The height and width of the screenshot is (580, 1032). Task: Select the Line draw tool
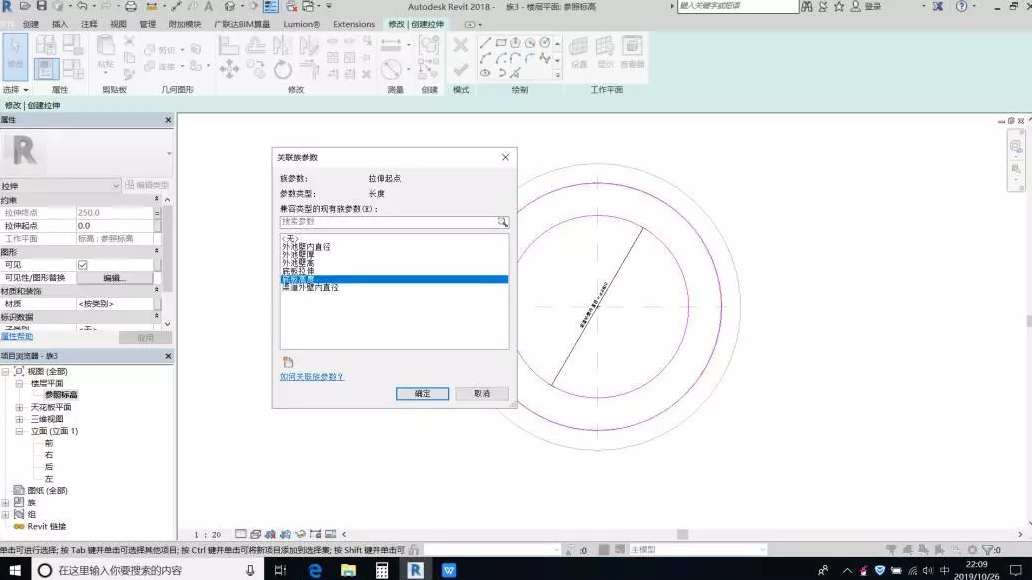coord(485,43)
